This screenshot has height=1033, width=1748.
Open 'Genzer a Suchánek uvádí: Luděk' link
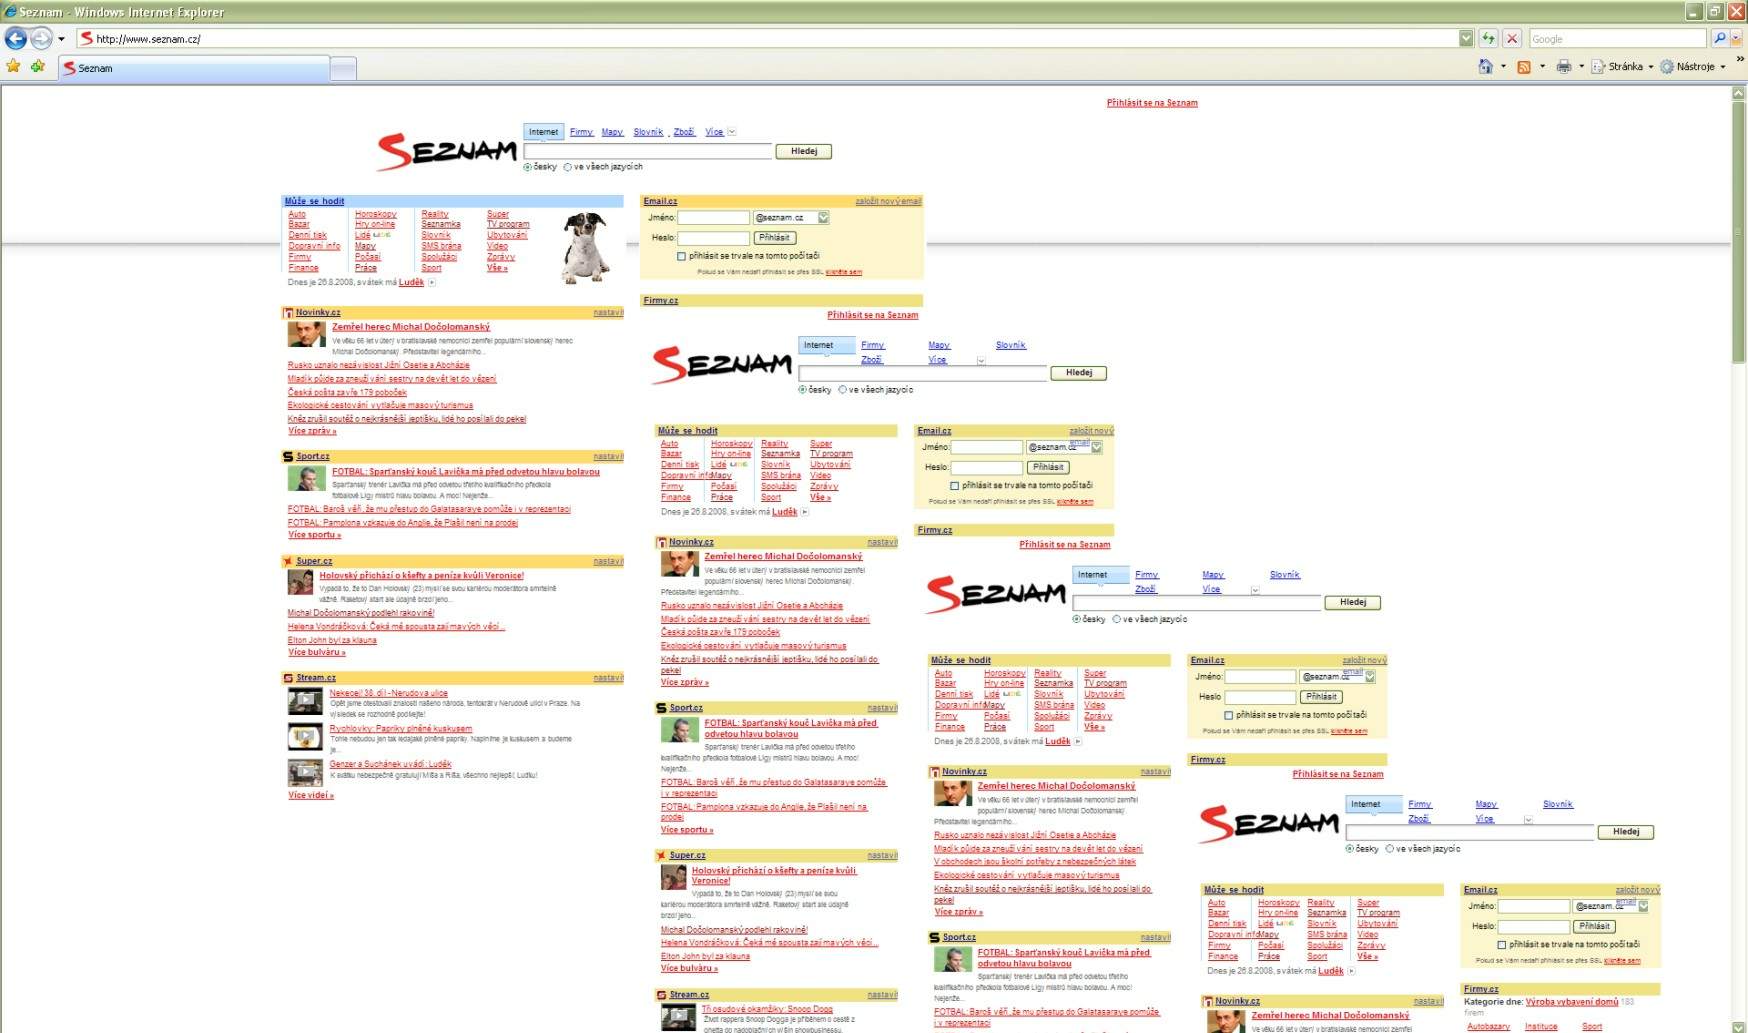390,764
